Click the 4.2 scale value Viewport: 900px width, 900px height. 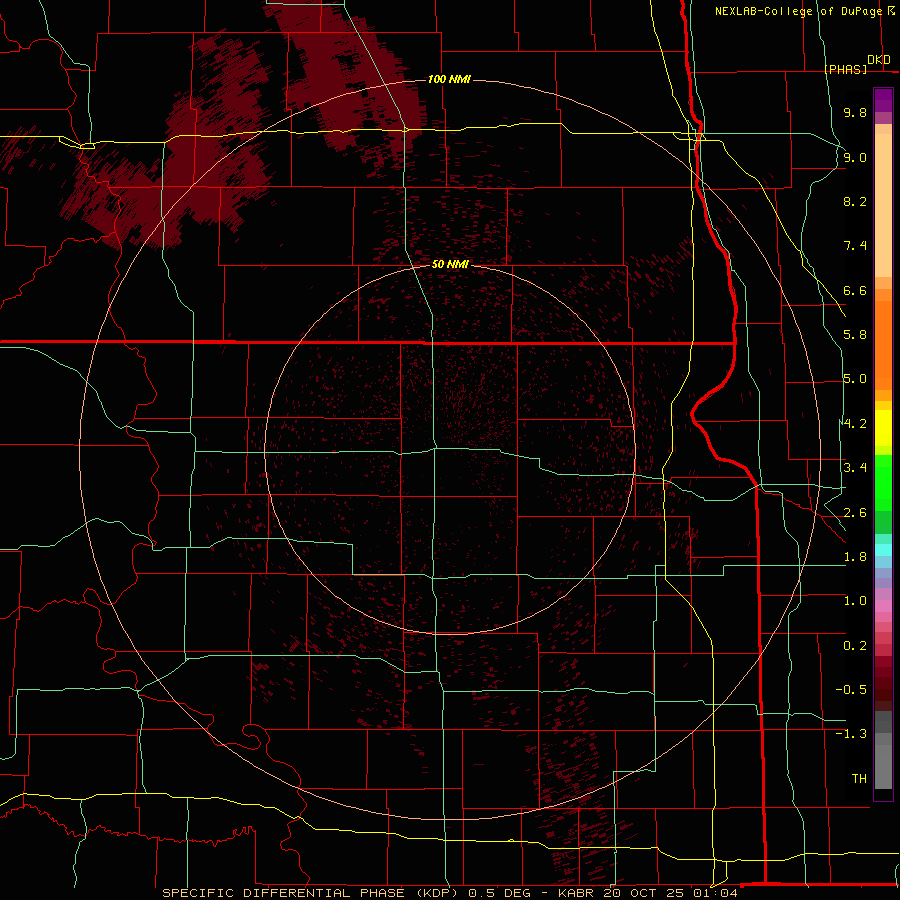point(855,424)
